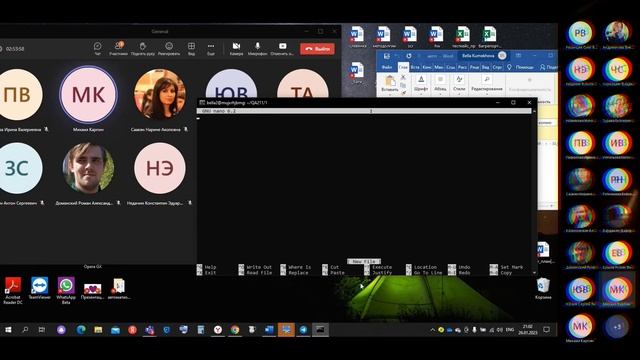This screenshot has height=360, width=640.
Task: Toggle the camera in Teams meeting
Action: (x=236, y=48)
